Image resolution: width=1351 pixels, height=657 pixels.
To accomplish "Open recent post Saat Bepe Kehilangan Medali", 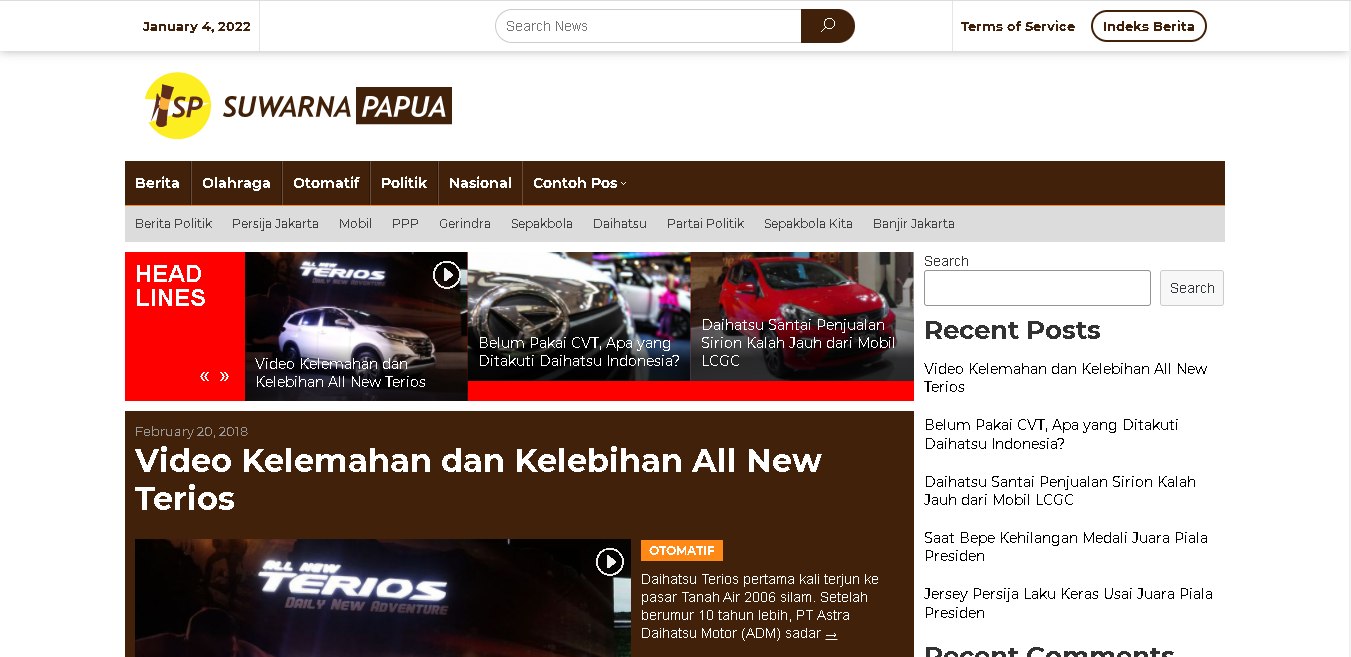I will tap(1066, 547).
